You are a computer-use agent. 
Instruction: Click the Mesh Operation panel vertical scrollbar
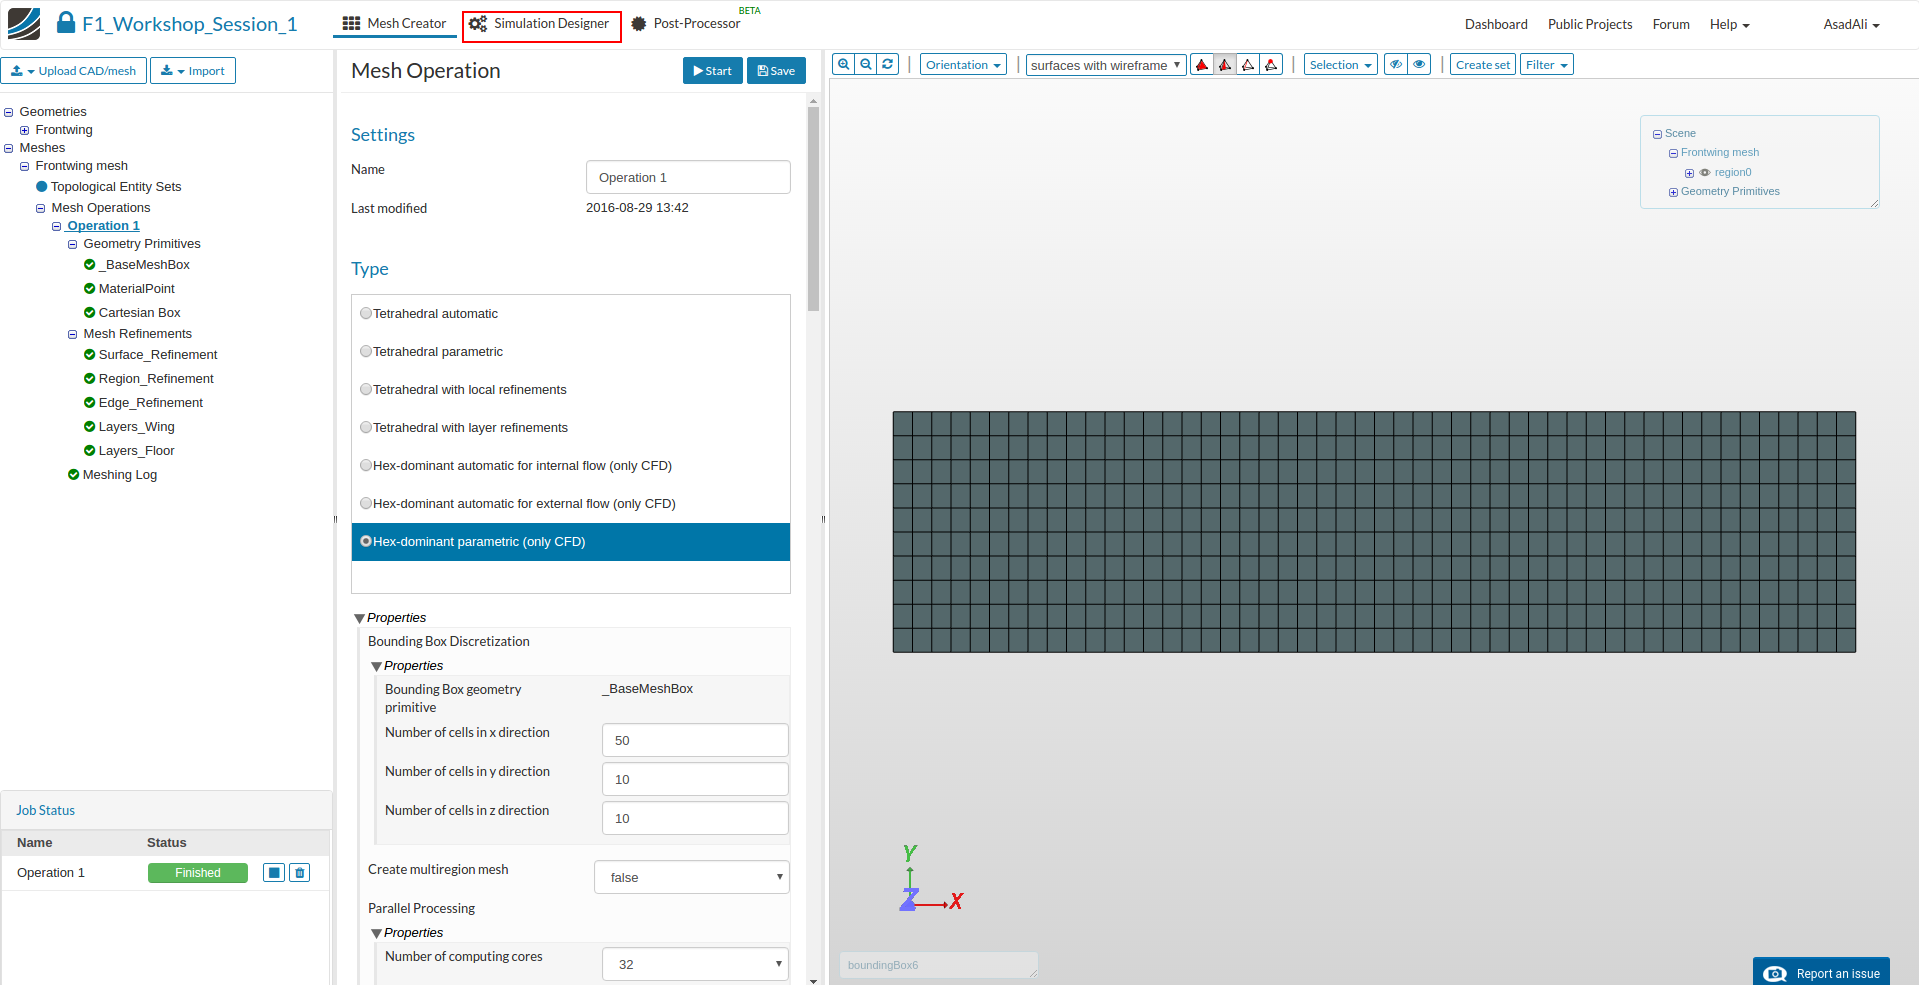[813, 210]
